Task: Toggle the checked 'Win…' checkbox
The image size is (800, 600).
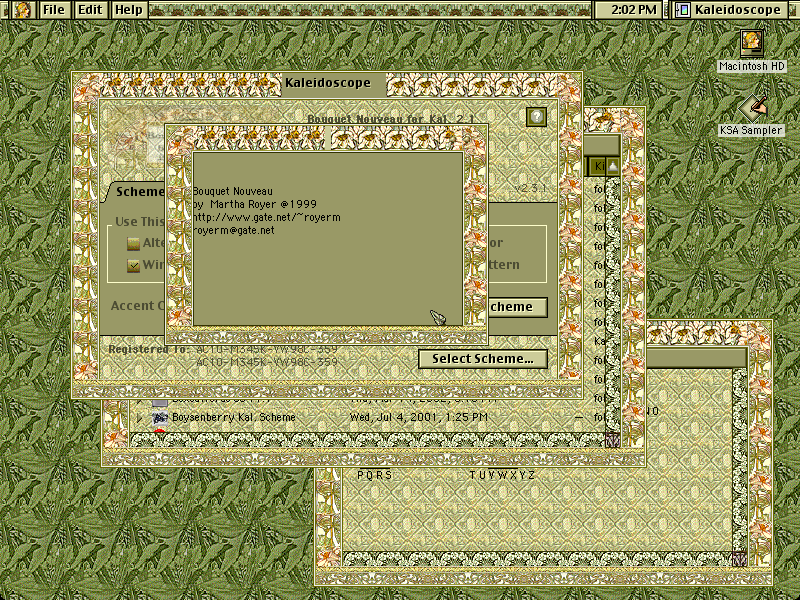Action: (x=133, y=265)
